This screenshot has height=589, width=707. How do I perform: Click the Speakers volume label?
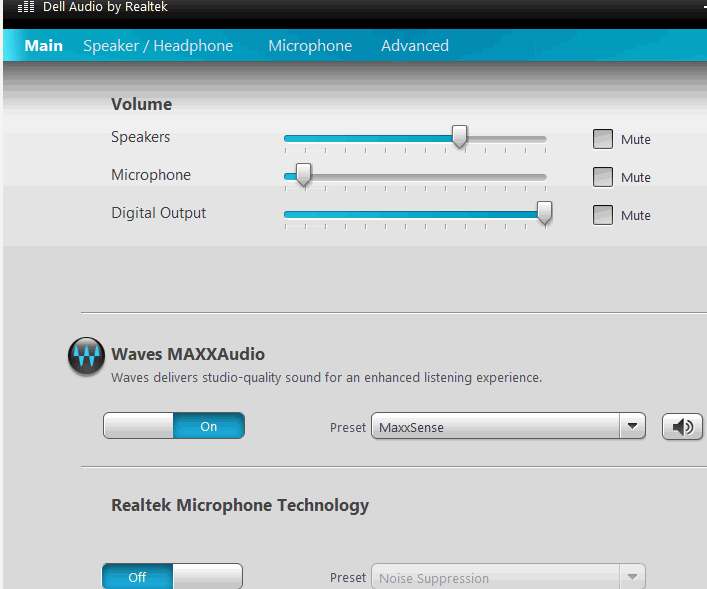(141, 137)
